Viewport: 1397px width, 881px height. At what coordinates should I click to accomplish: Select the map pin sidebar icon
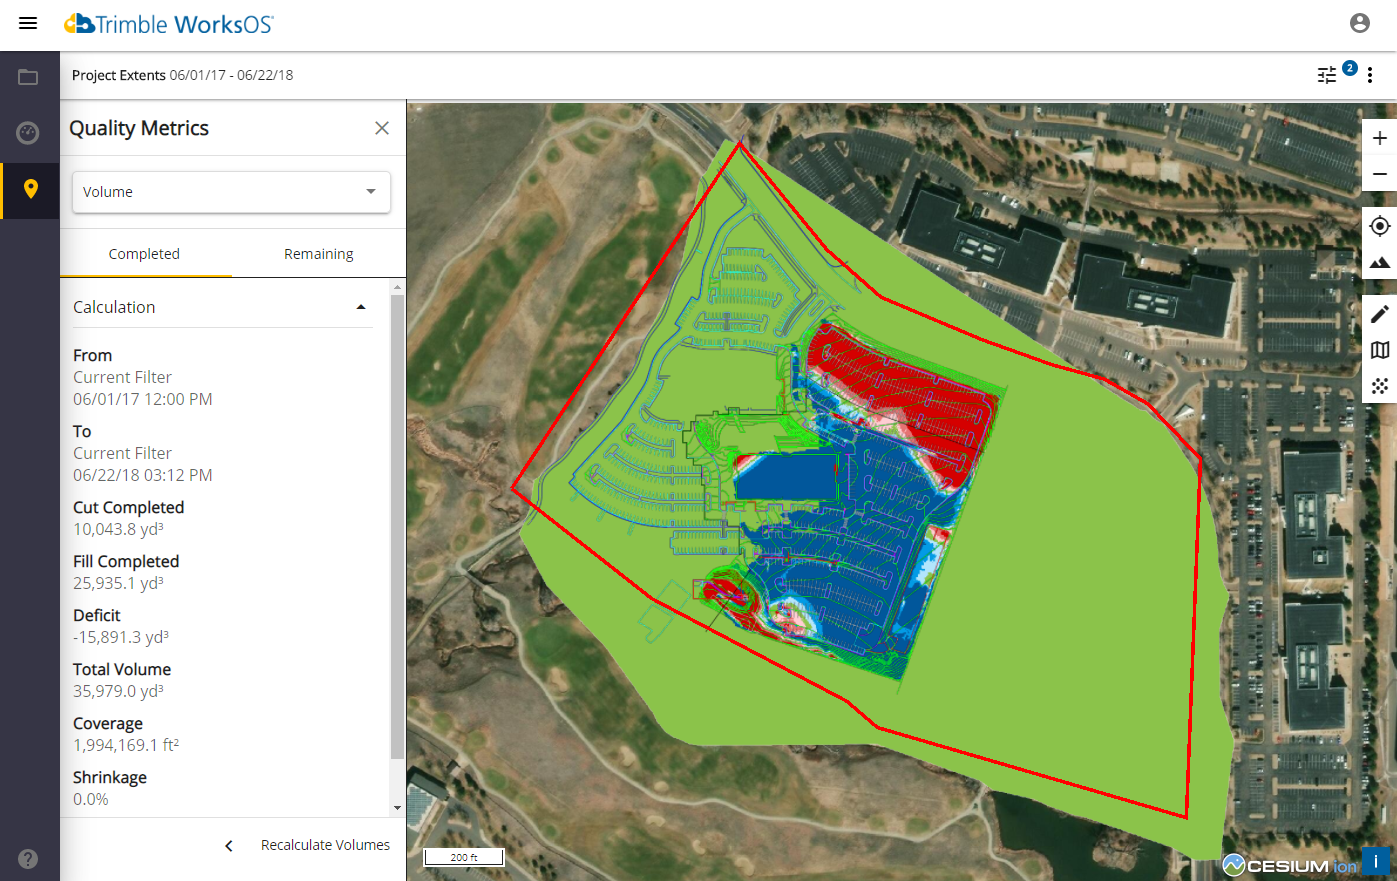click(31, 189)
